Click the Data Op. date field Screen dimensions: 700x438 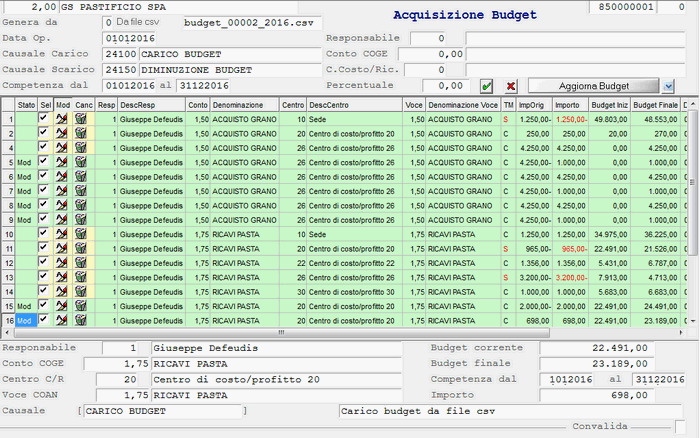coord(129,38)
